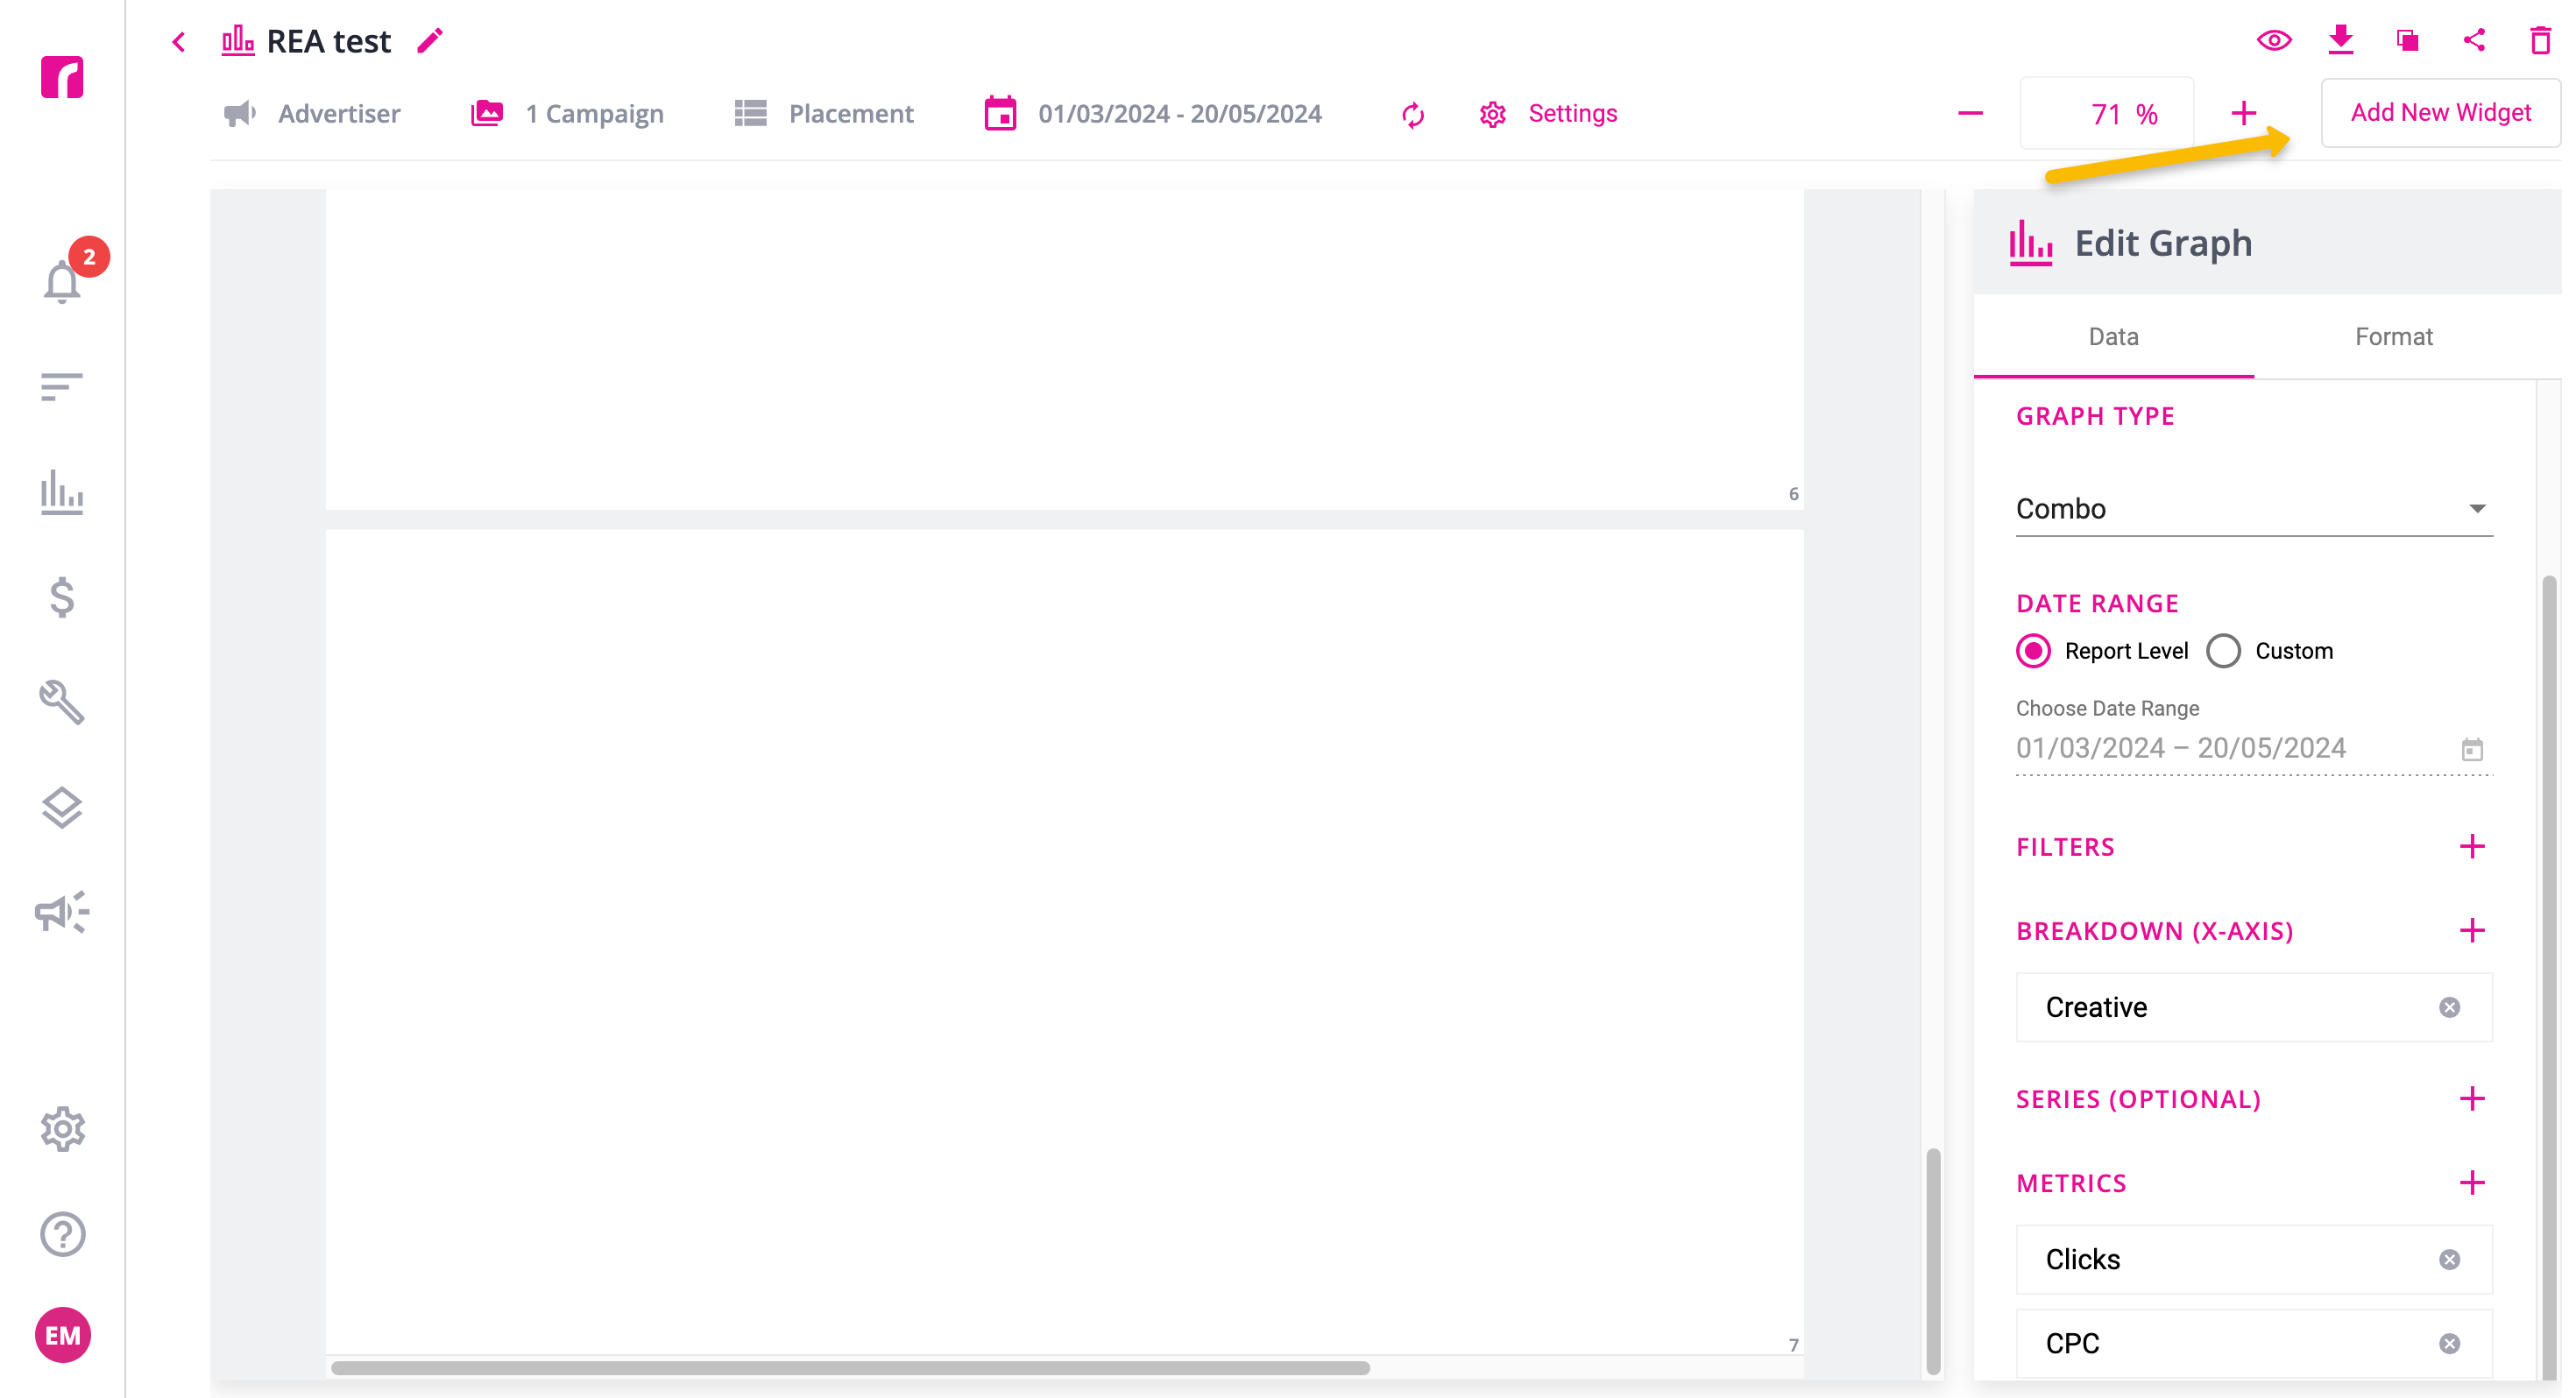
Task: Add a filter with the FILTERS plus
Action: tap(2472, 847)
